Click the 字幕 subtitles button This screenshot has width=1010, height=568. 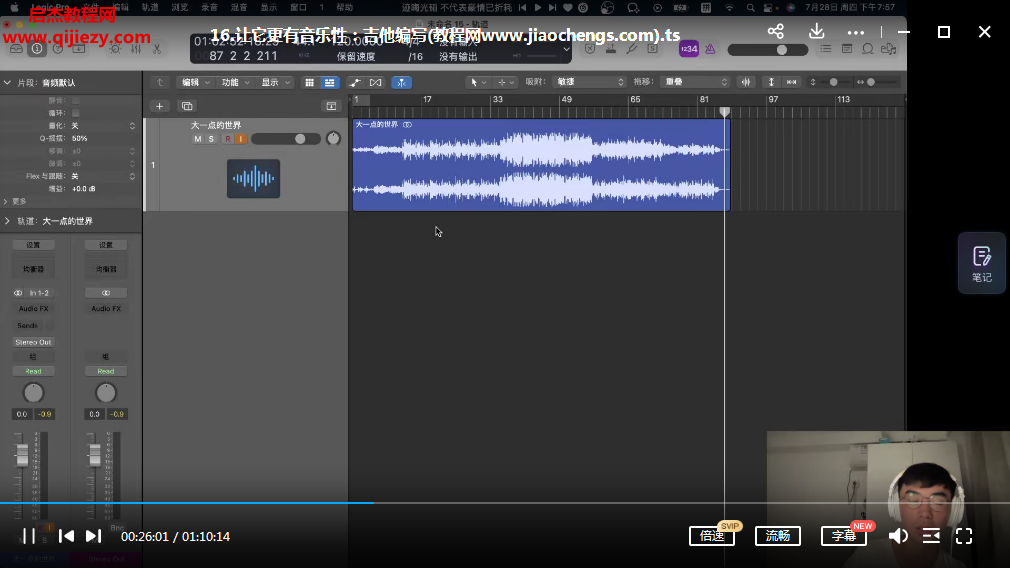pos(844,536)
